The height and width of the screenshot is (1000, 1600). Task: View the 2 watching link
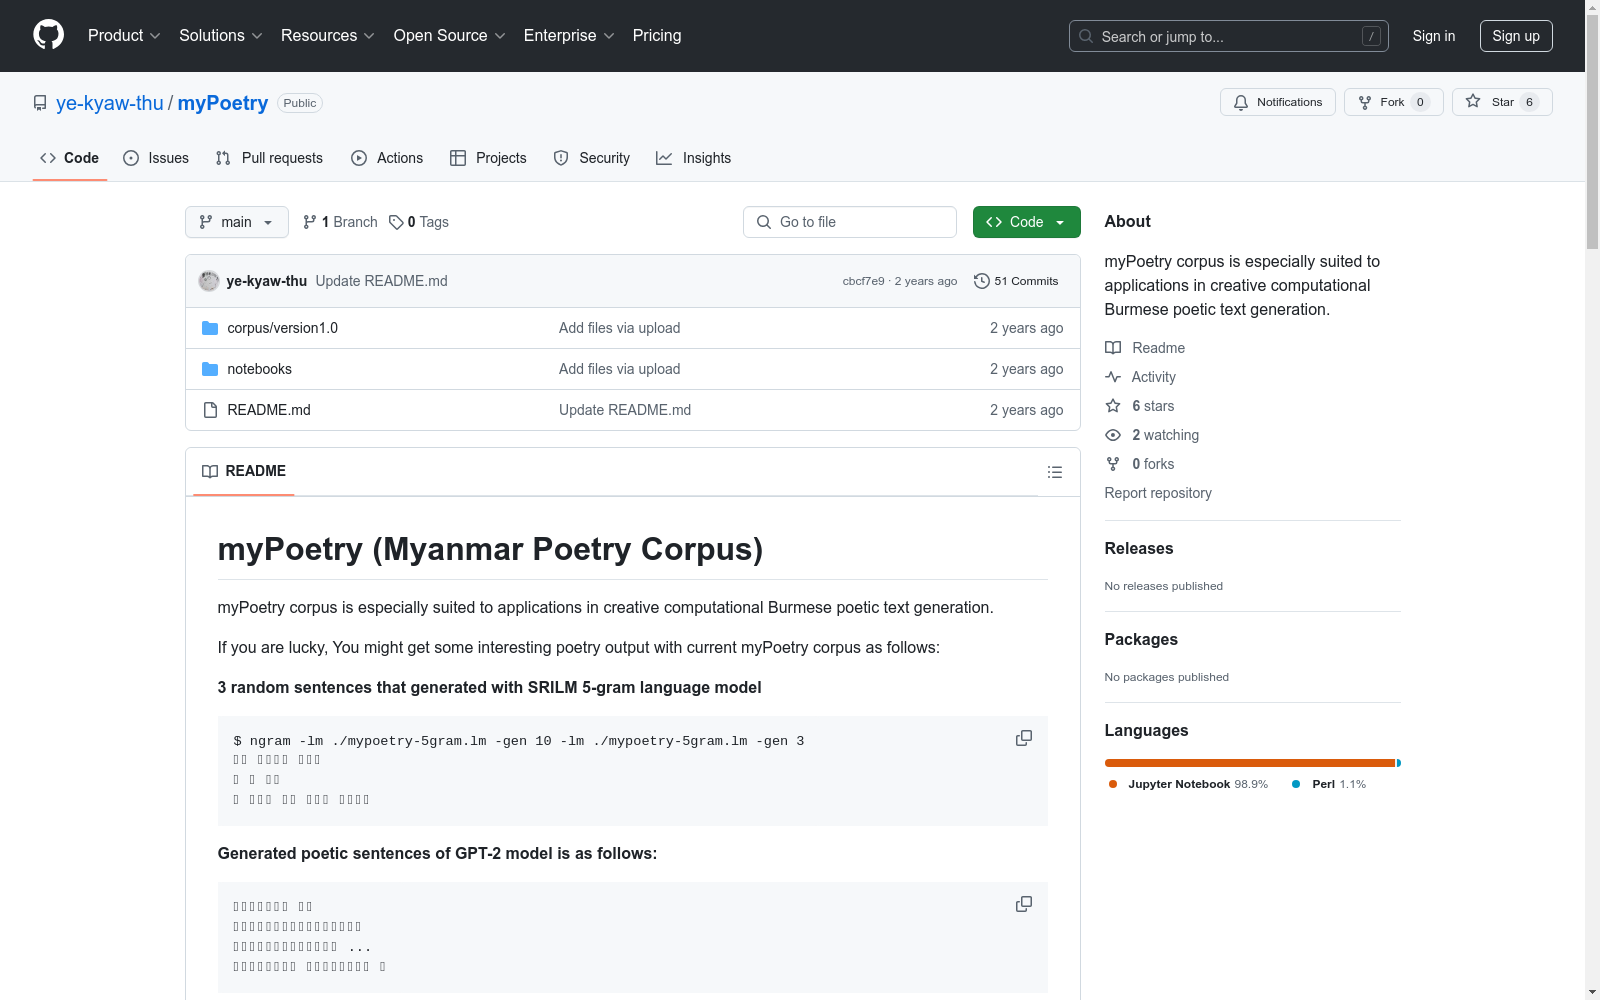1152,435
